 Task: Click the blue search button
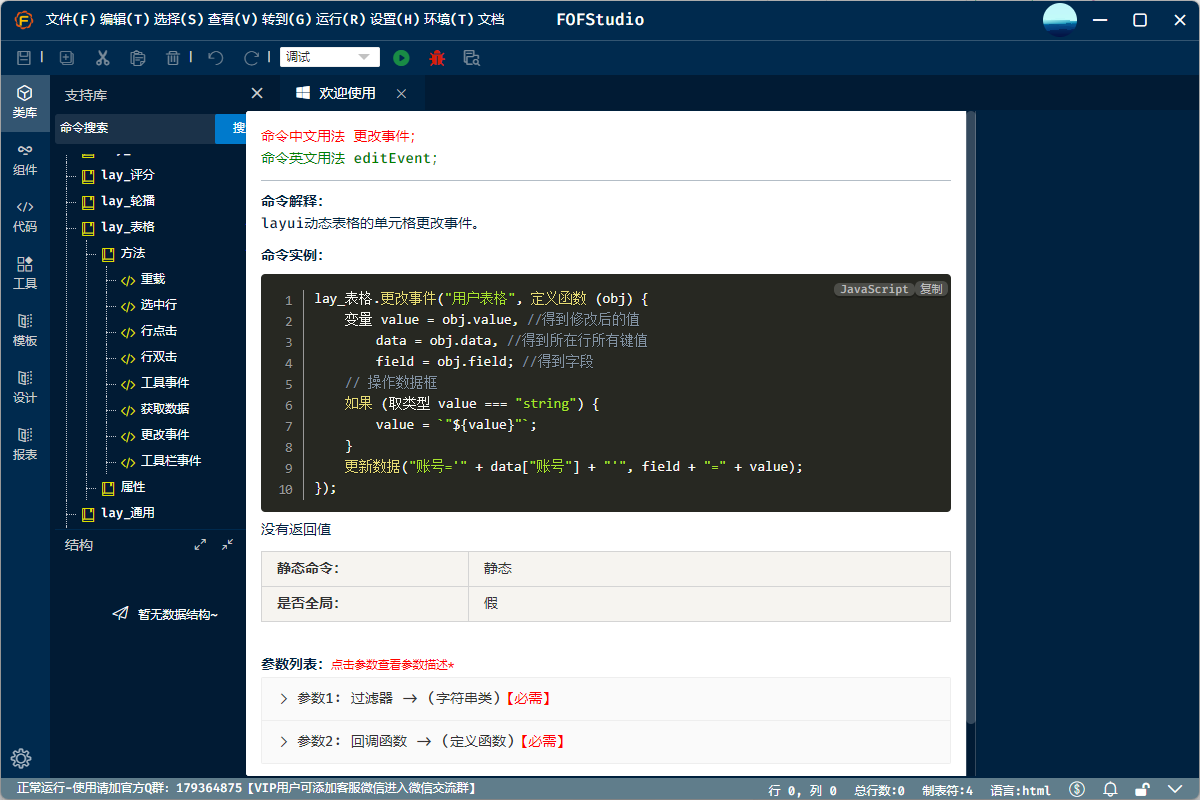point(231,128)
